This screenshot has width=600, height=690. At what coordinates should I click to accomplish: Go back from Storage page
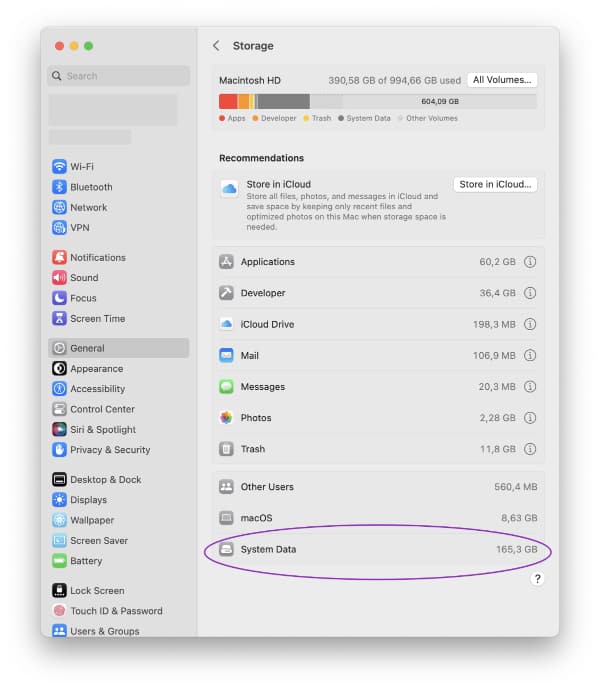pos(216,46)
